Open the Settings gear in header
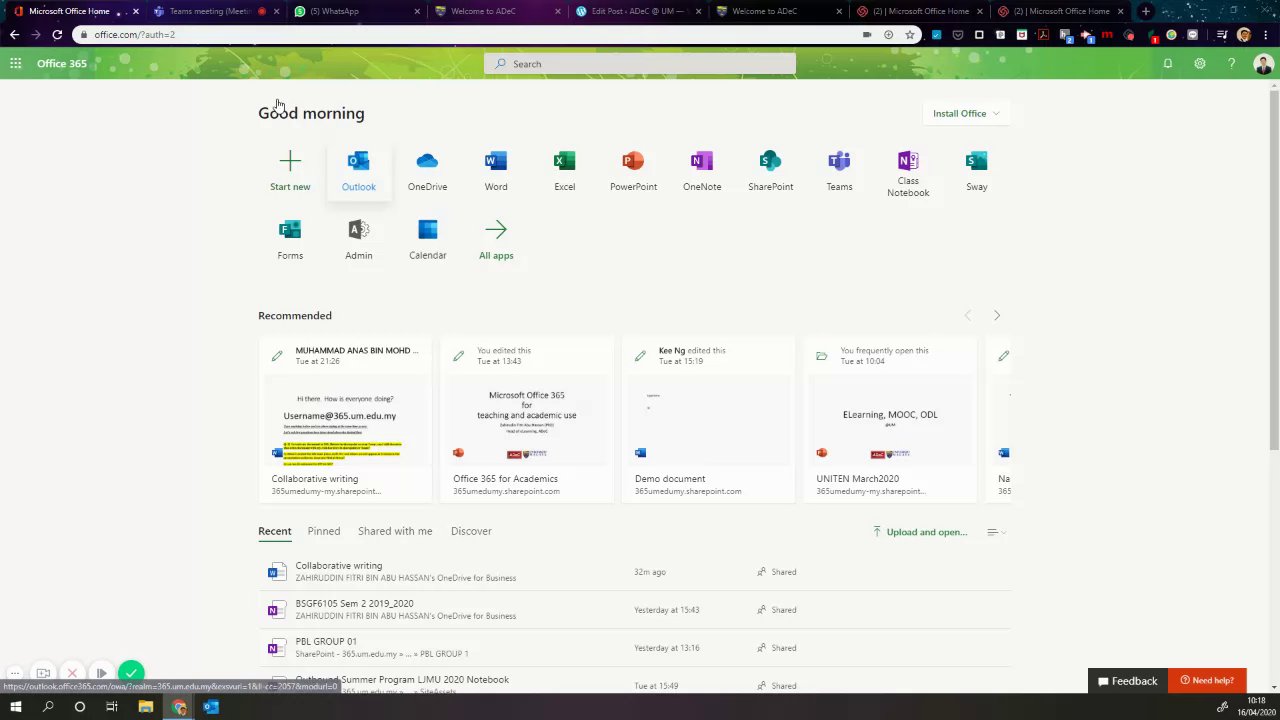Viewport: 1280px width, 720px height. 1199,63
